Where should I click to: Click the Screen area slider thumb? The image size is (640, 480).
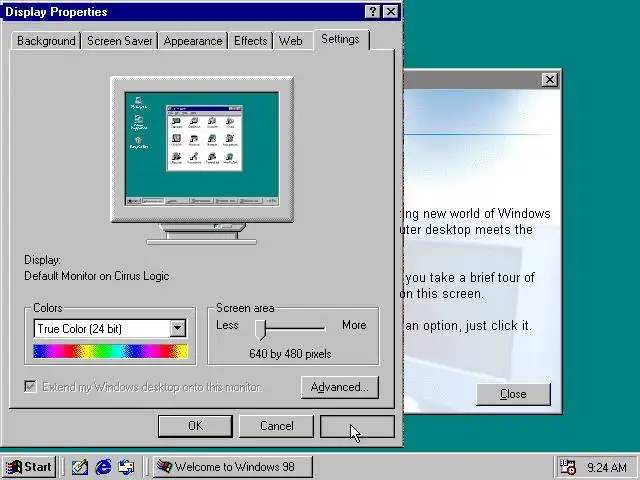(x=260, y=330)
